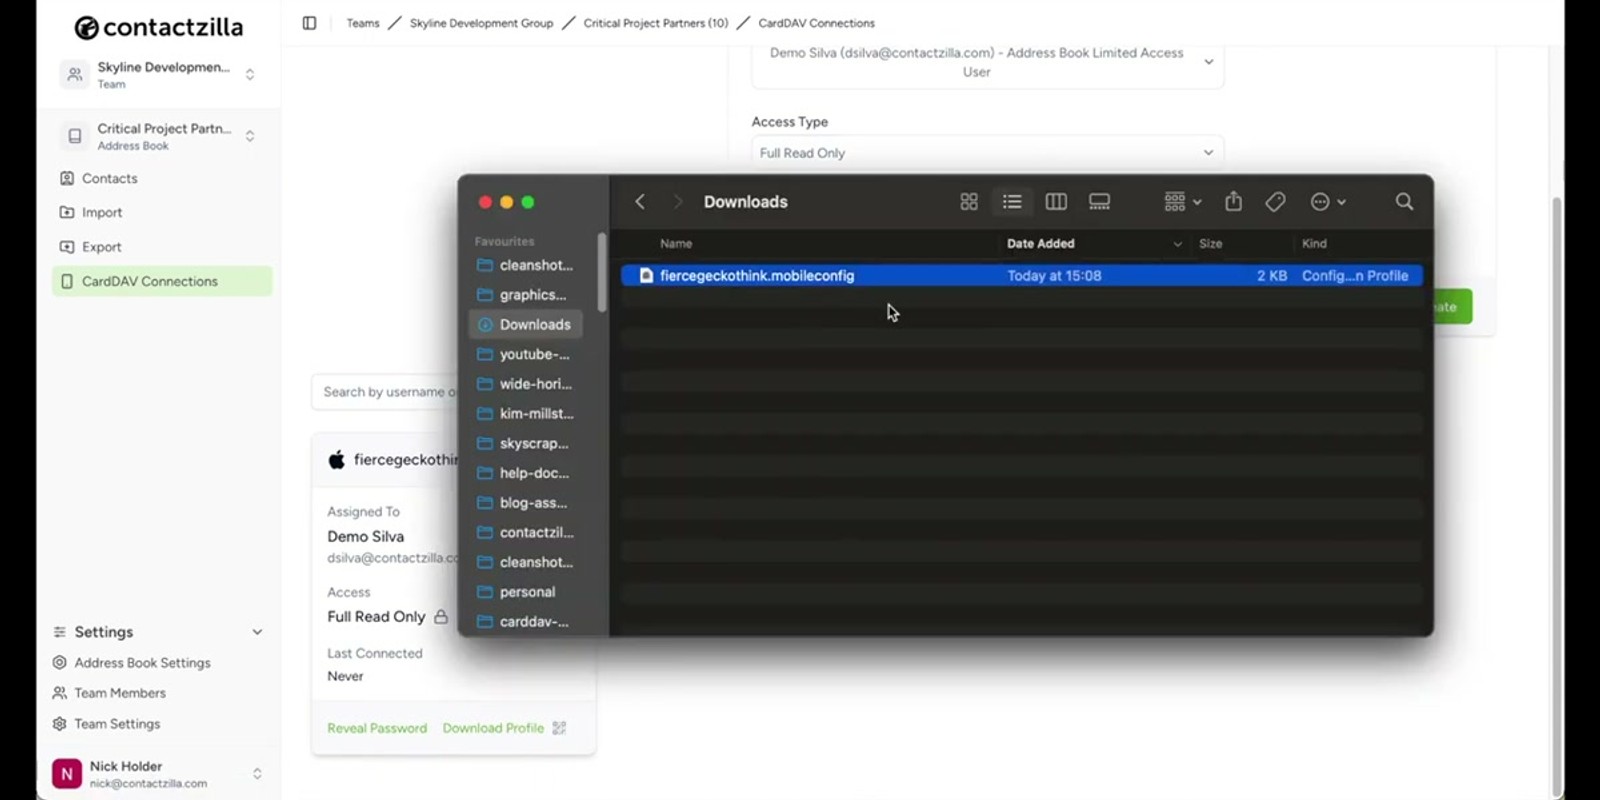Viewport: 1600px width, 800px height.
Task: Click QR code icon beside Download Profile
Action: [x=559, y=728]
